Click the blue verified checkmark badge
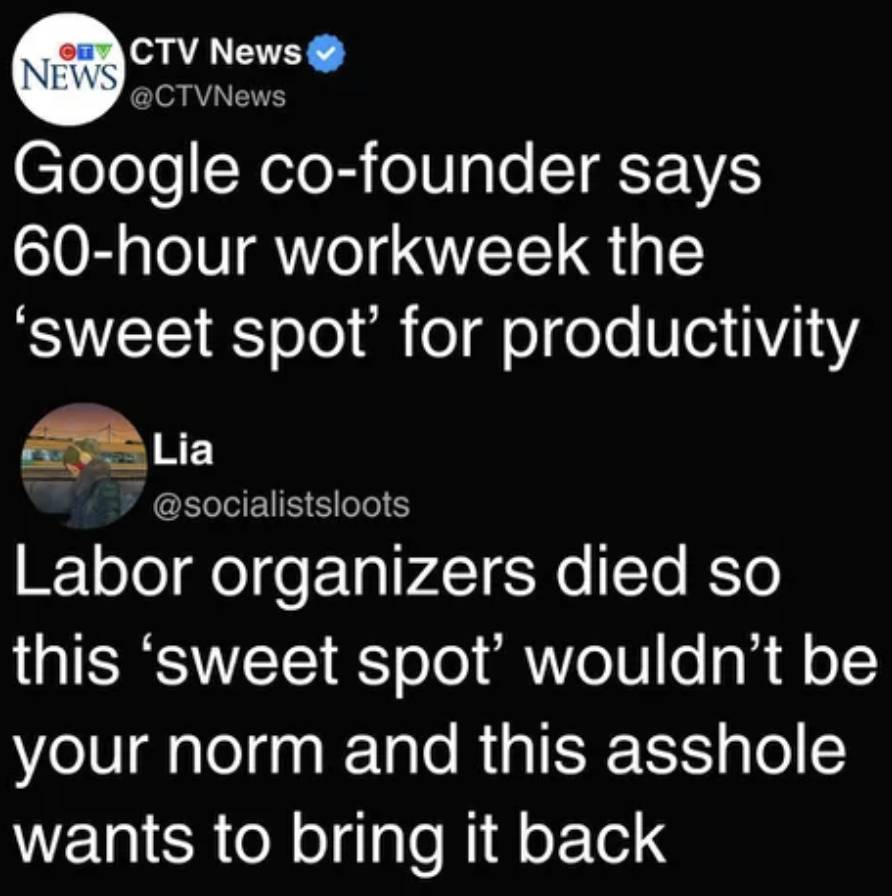Screen dimensions: 892x896 click(x=326, y=53)
